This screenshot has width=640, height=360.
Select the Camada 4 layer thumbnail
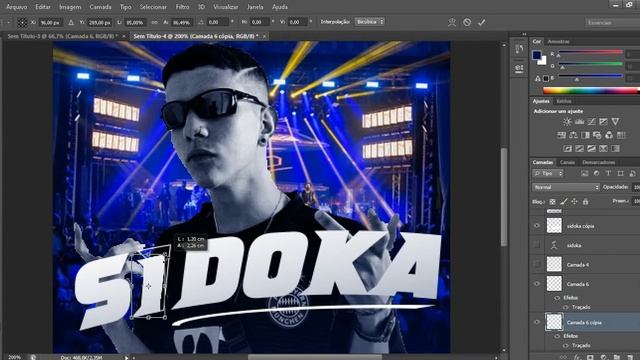[554, 264]
